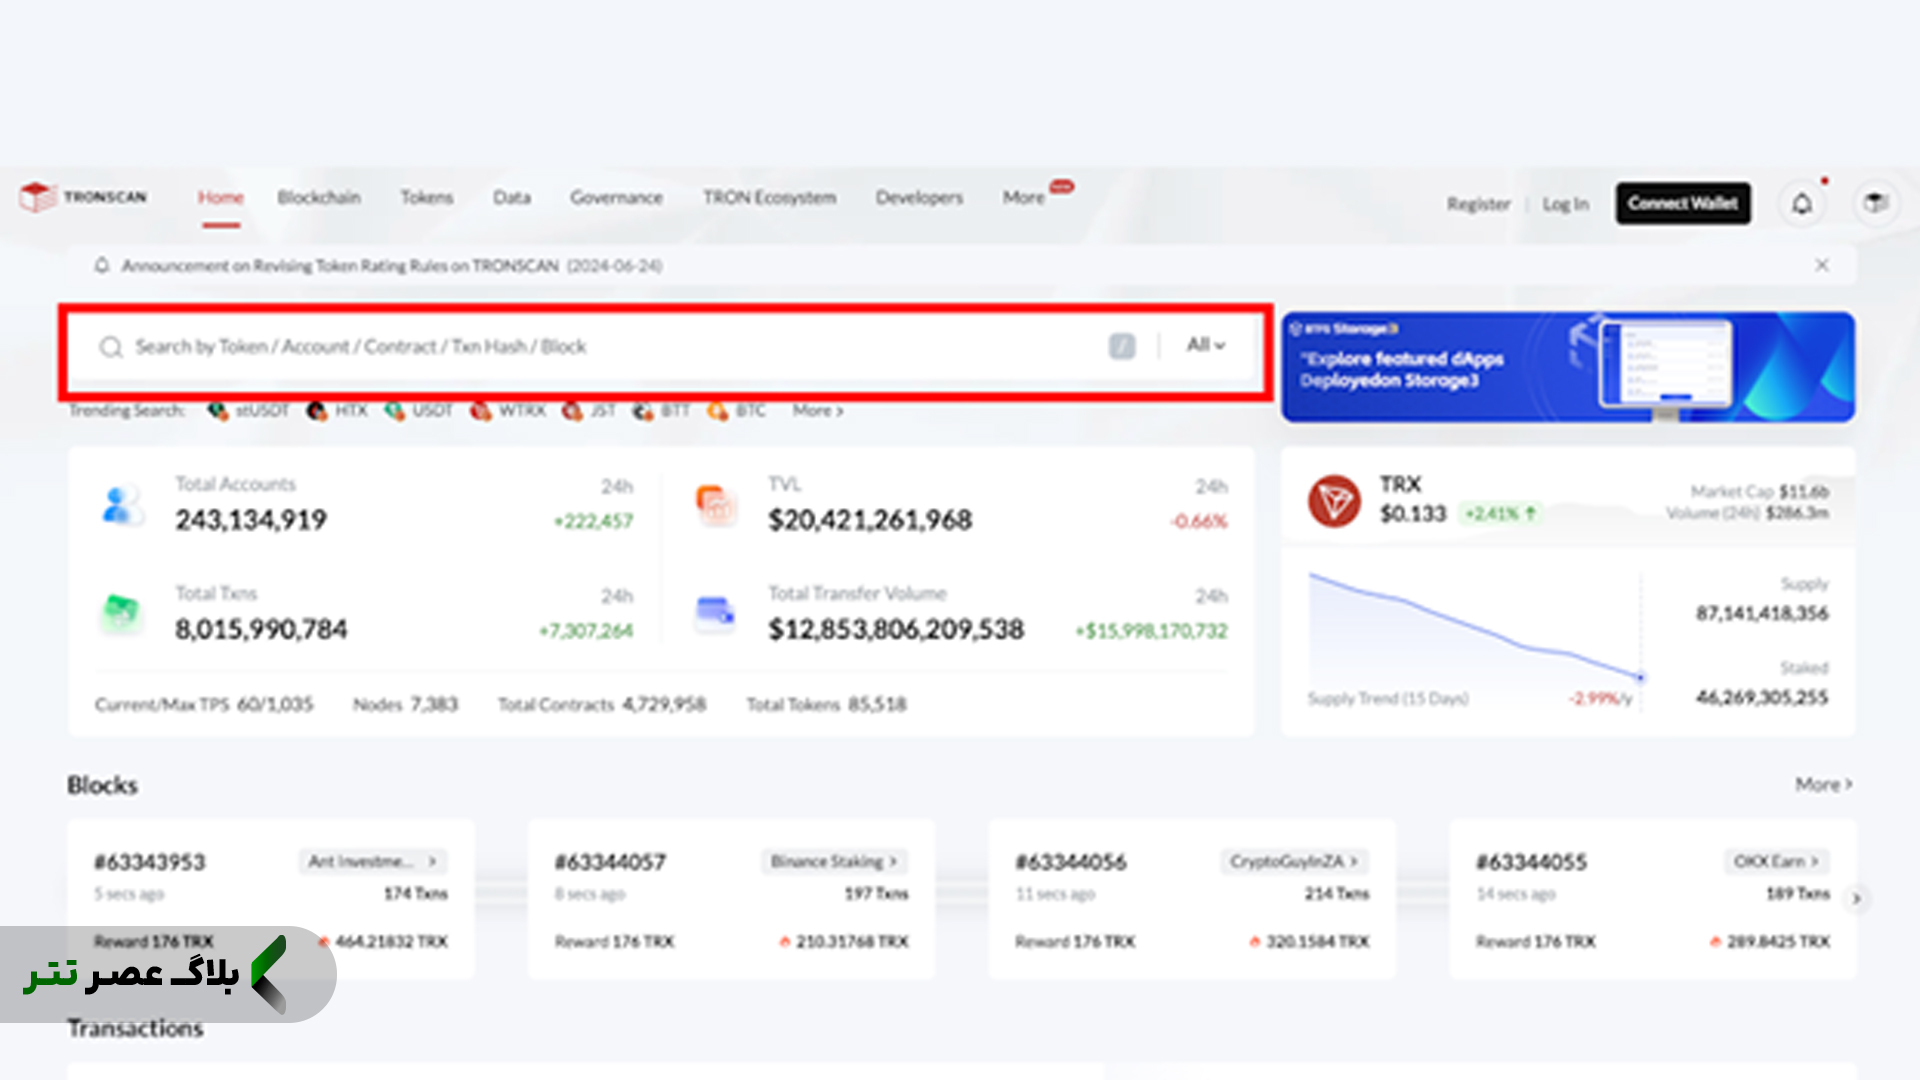Click the top-right cube icon
Screen dimensions: 1920x1080
point(1875,203)
